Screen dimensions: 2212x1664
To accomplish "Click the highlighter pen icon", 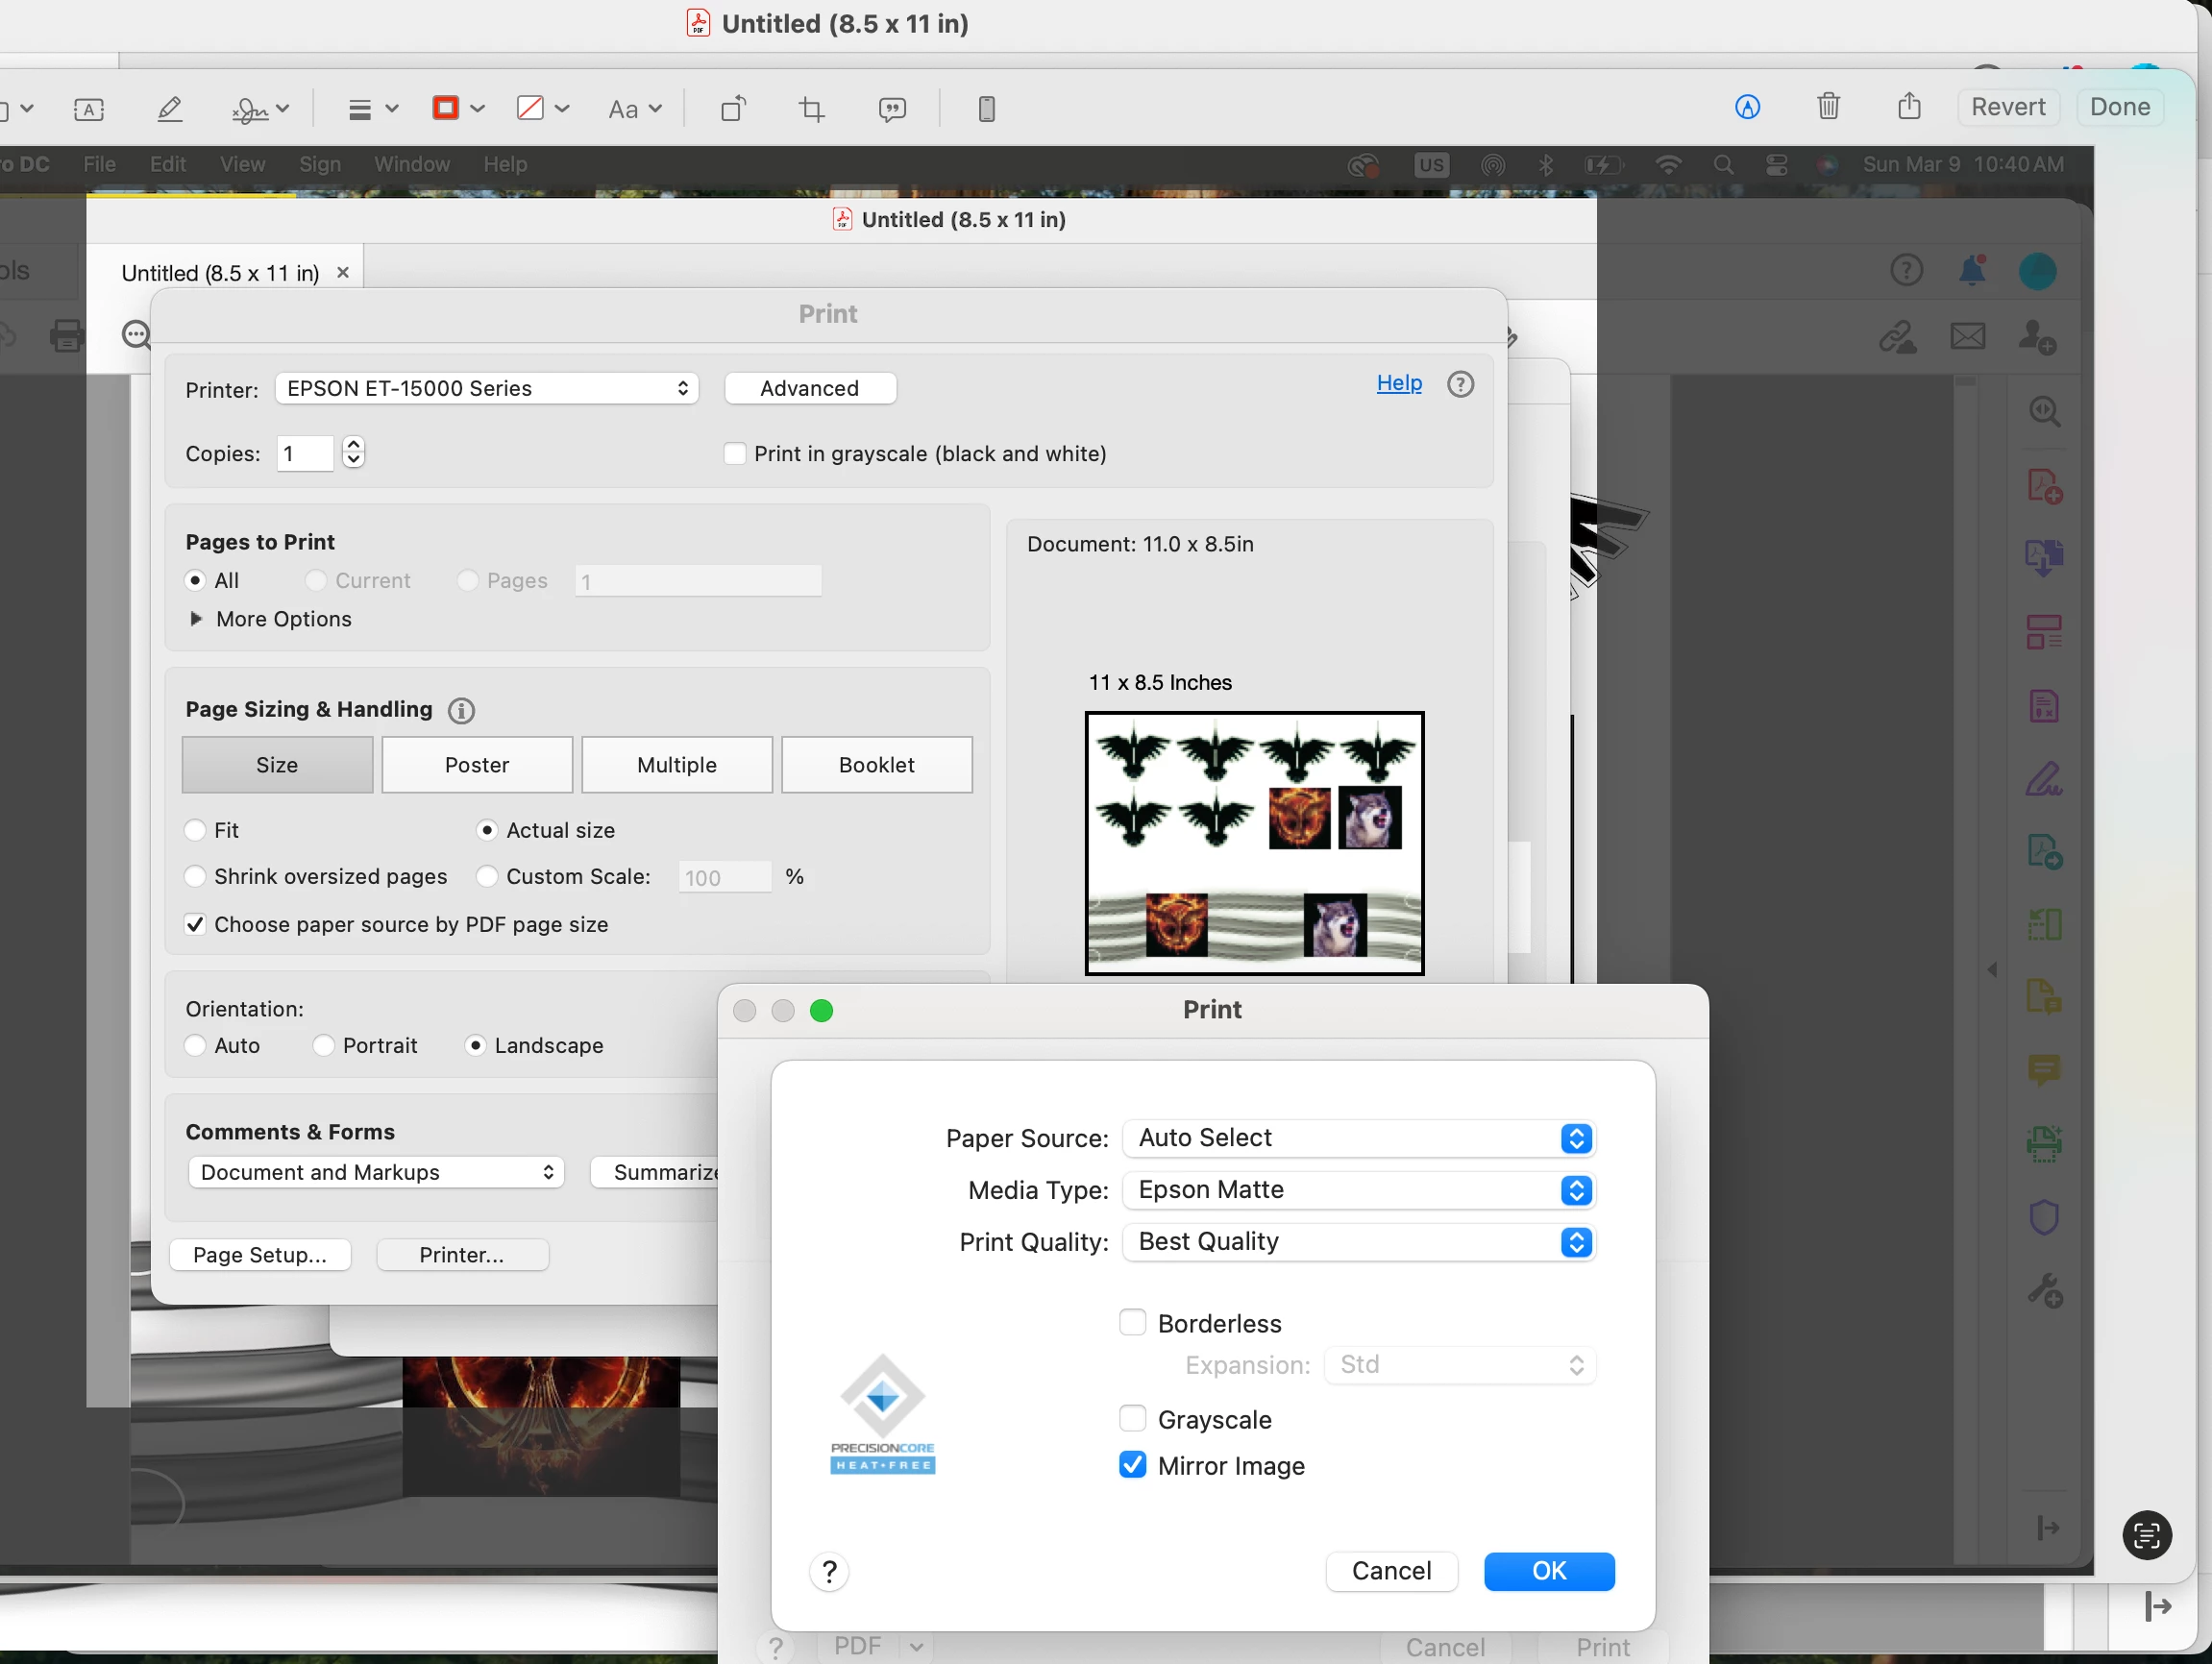I will click(x=169, y=108).
